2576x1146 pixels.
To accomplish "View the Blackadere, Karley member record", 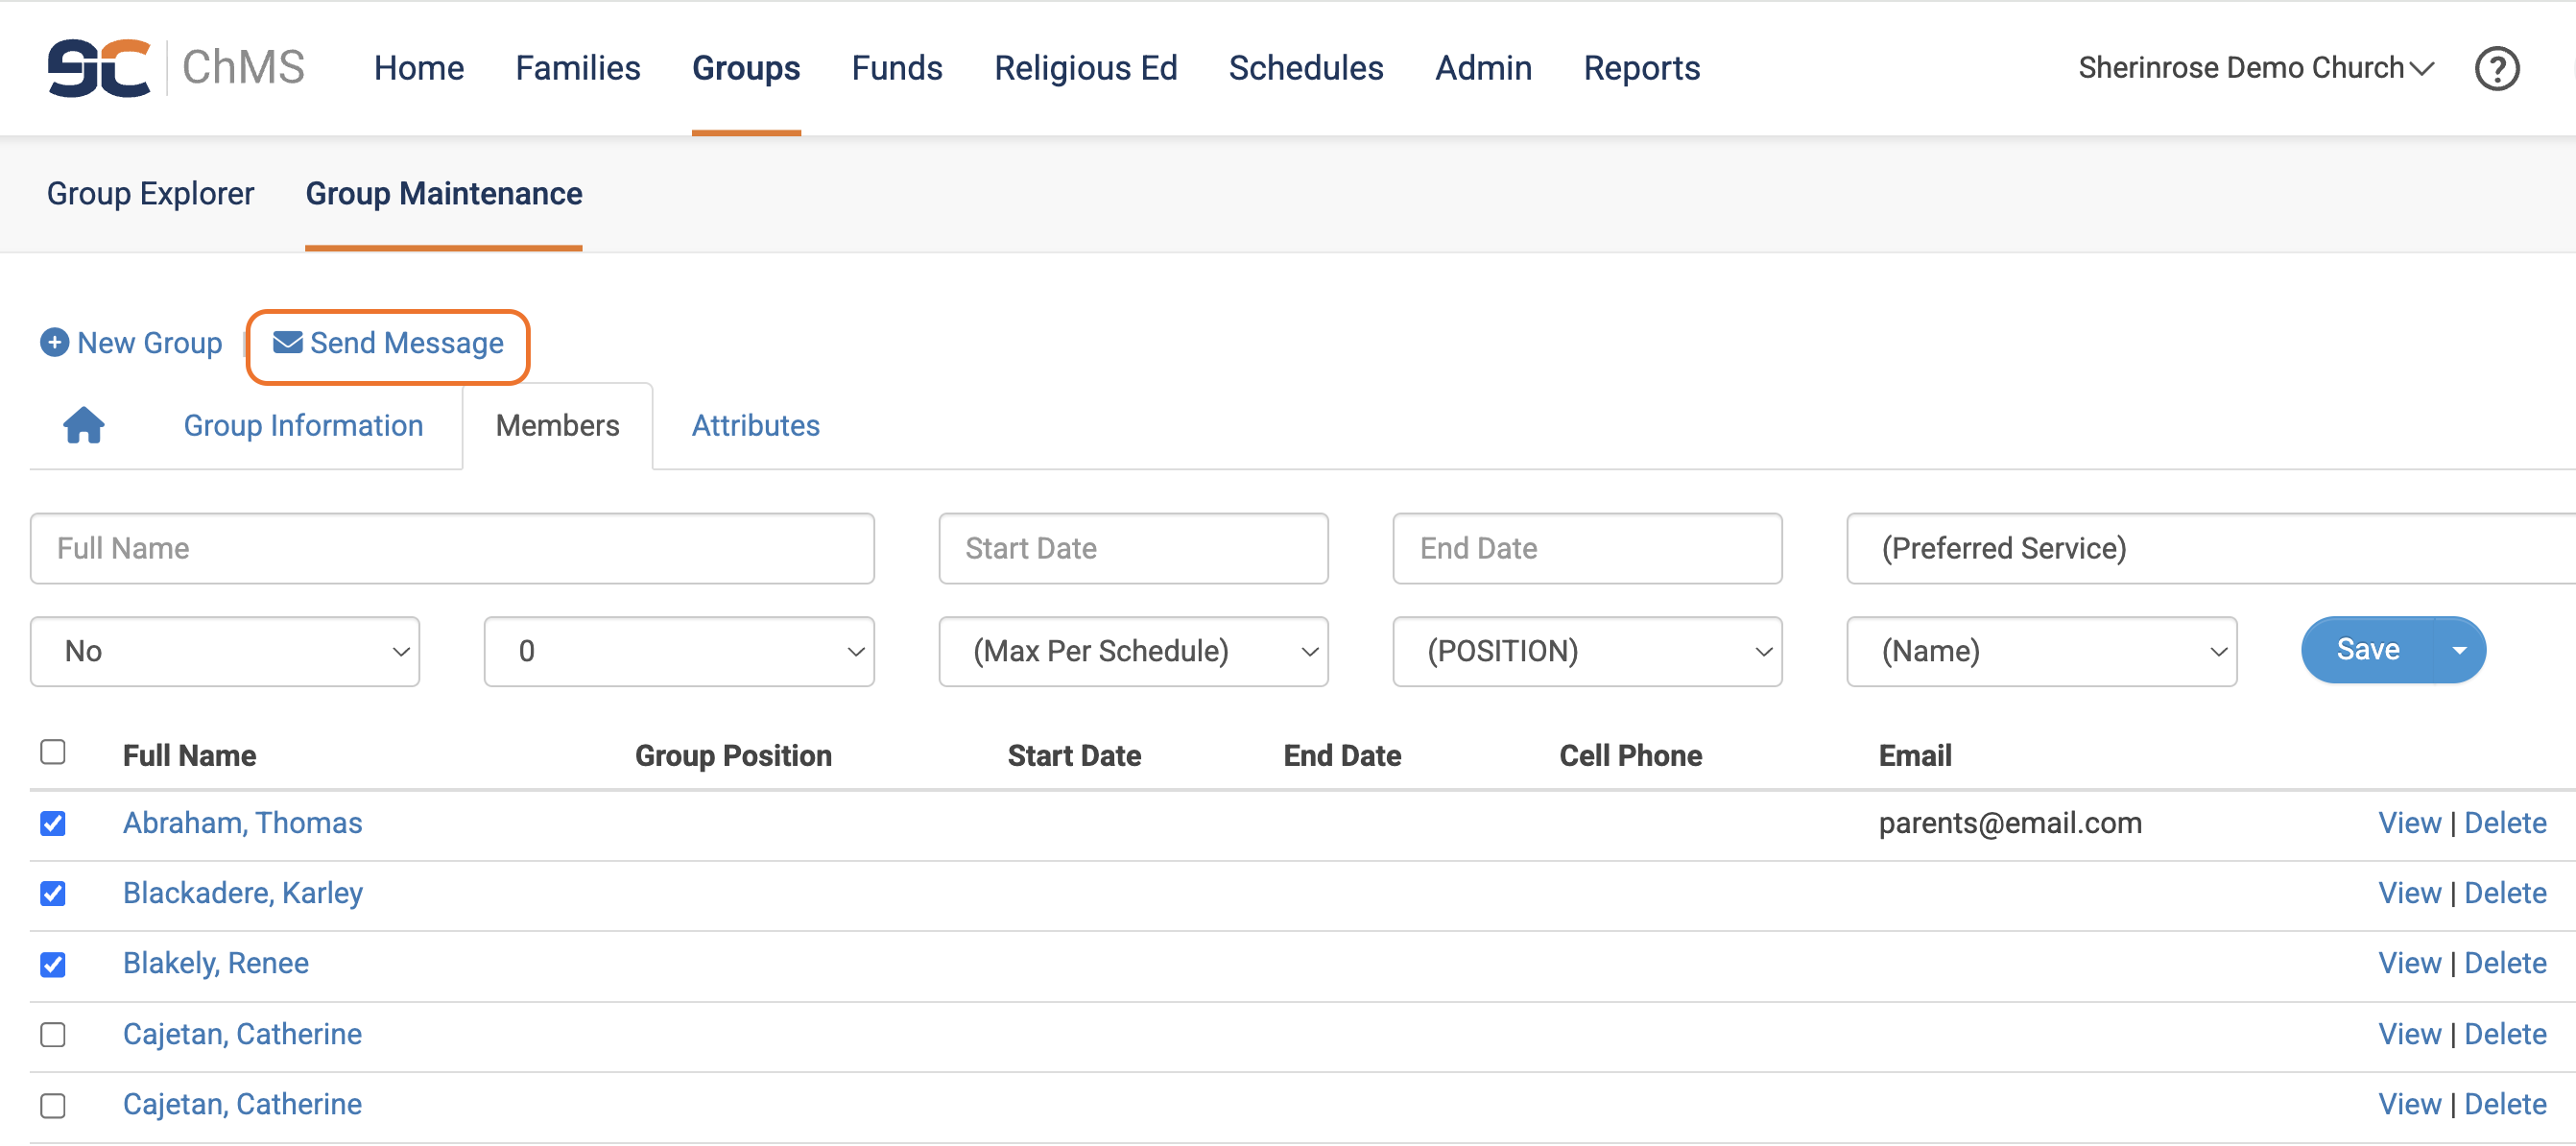I will 2408,893.
